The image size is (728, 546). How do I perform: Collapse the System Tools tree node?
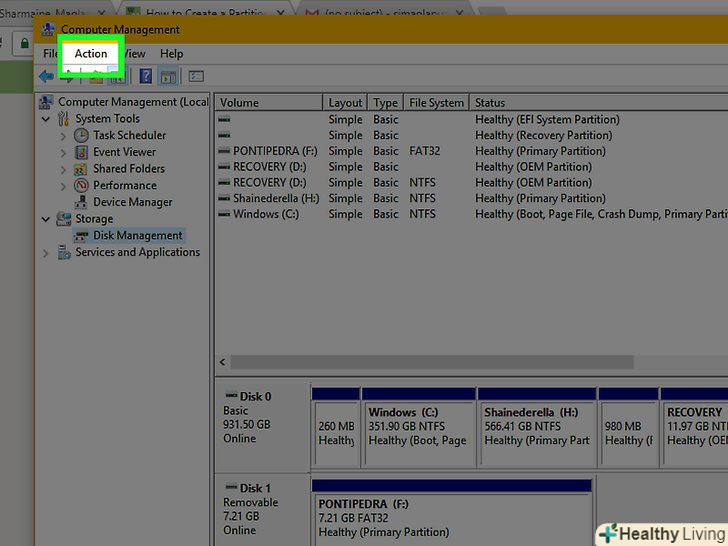pyautogui.click(x=46, y=119)
